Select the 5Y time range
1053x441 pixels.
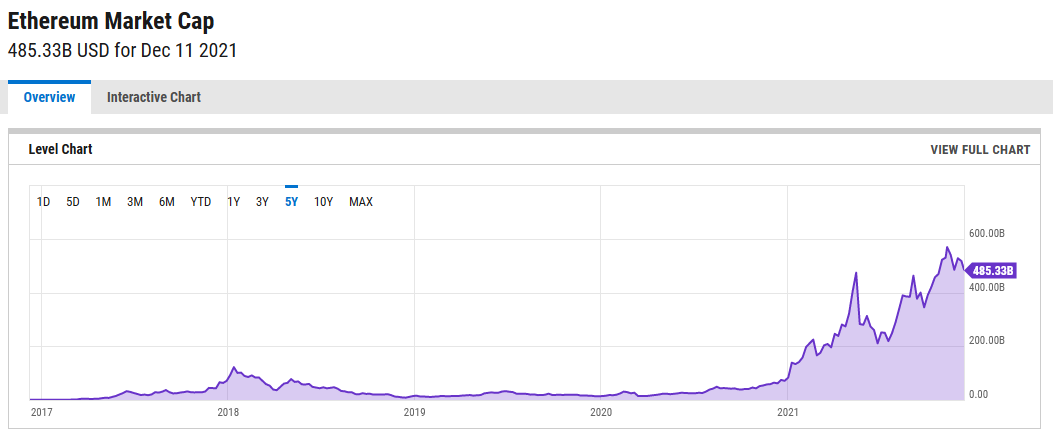click(x=291, y=202)
